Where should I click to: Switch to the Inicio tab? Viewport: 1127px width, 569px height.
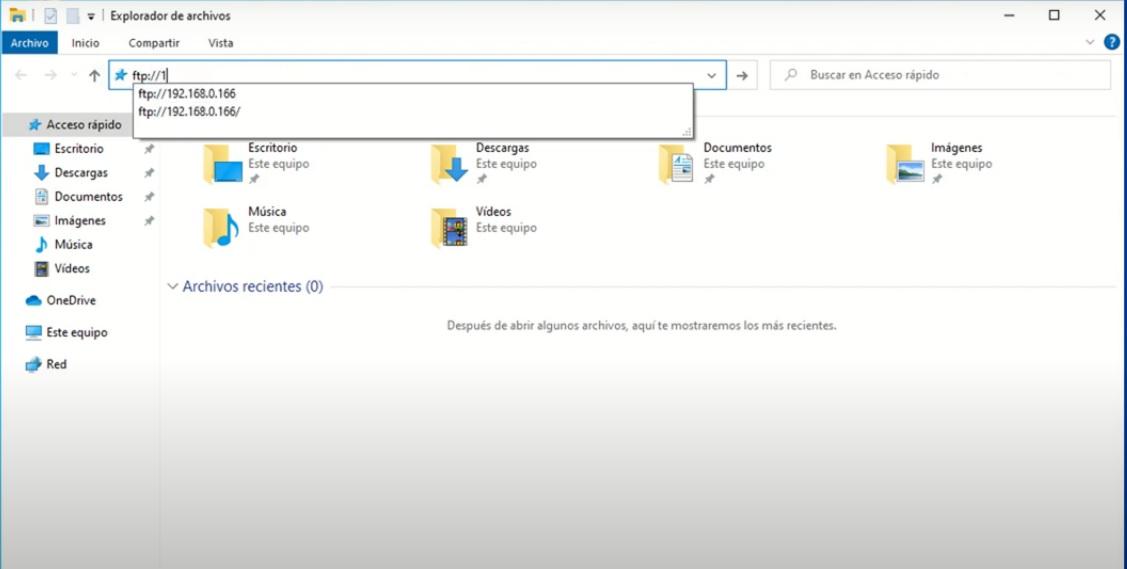click(x=86, y=43)
